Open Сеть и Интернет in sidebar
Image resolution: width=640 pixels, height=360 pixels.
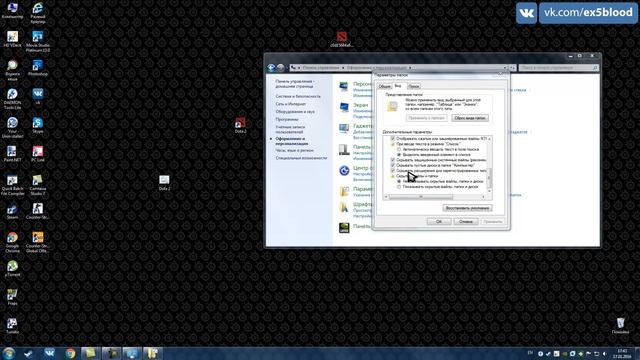point(291,104)
